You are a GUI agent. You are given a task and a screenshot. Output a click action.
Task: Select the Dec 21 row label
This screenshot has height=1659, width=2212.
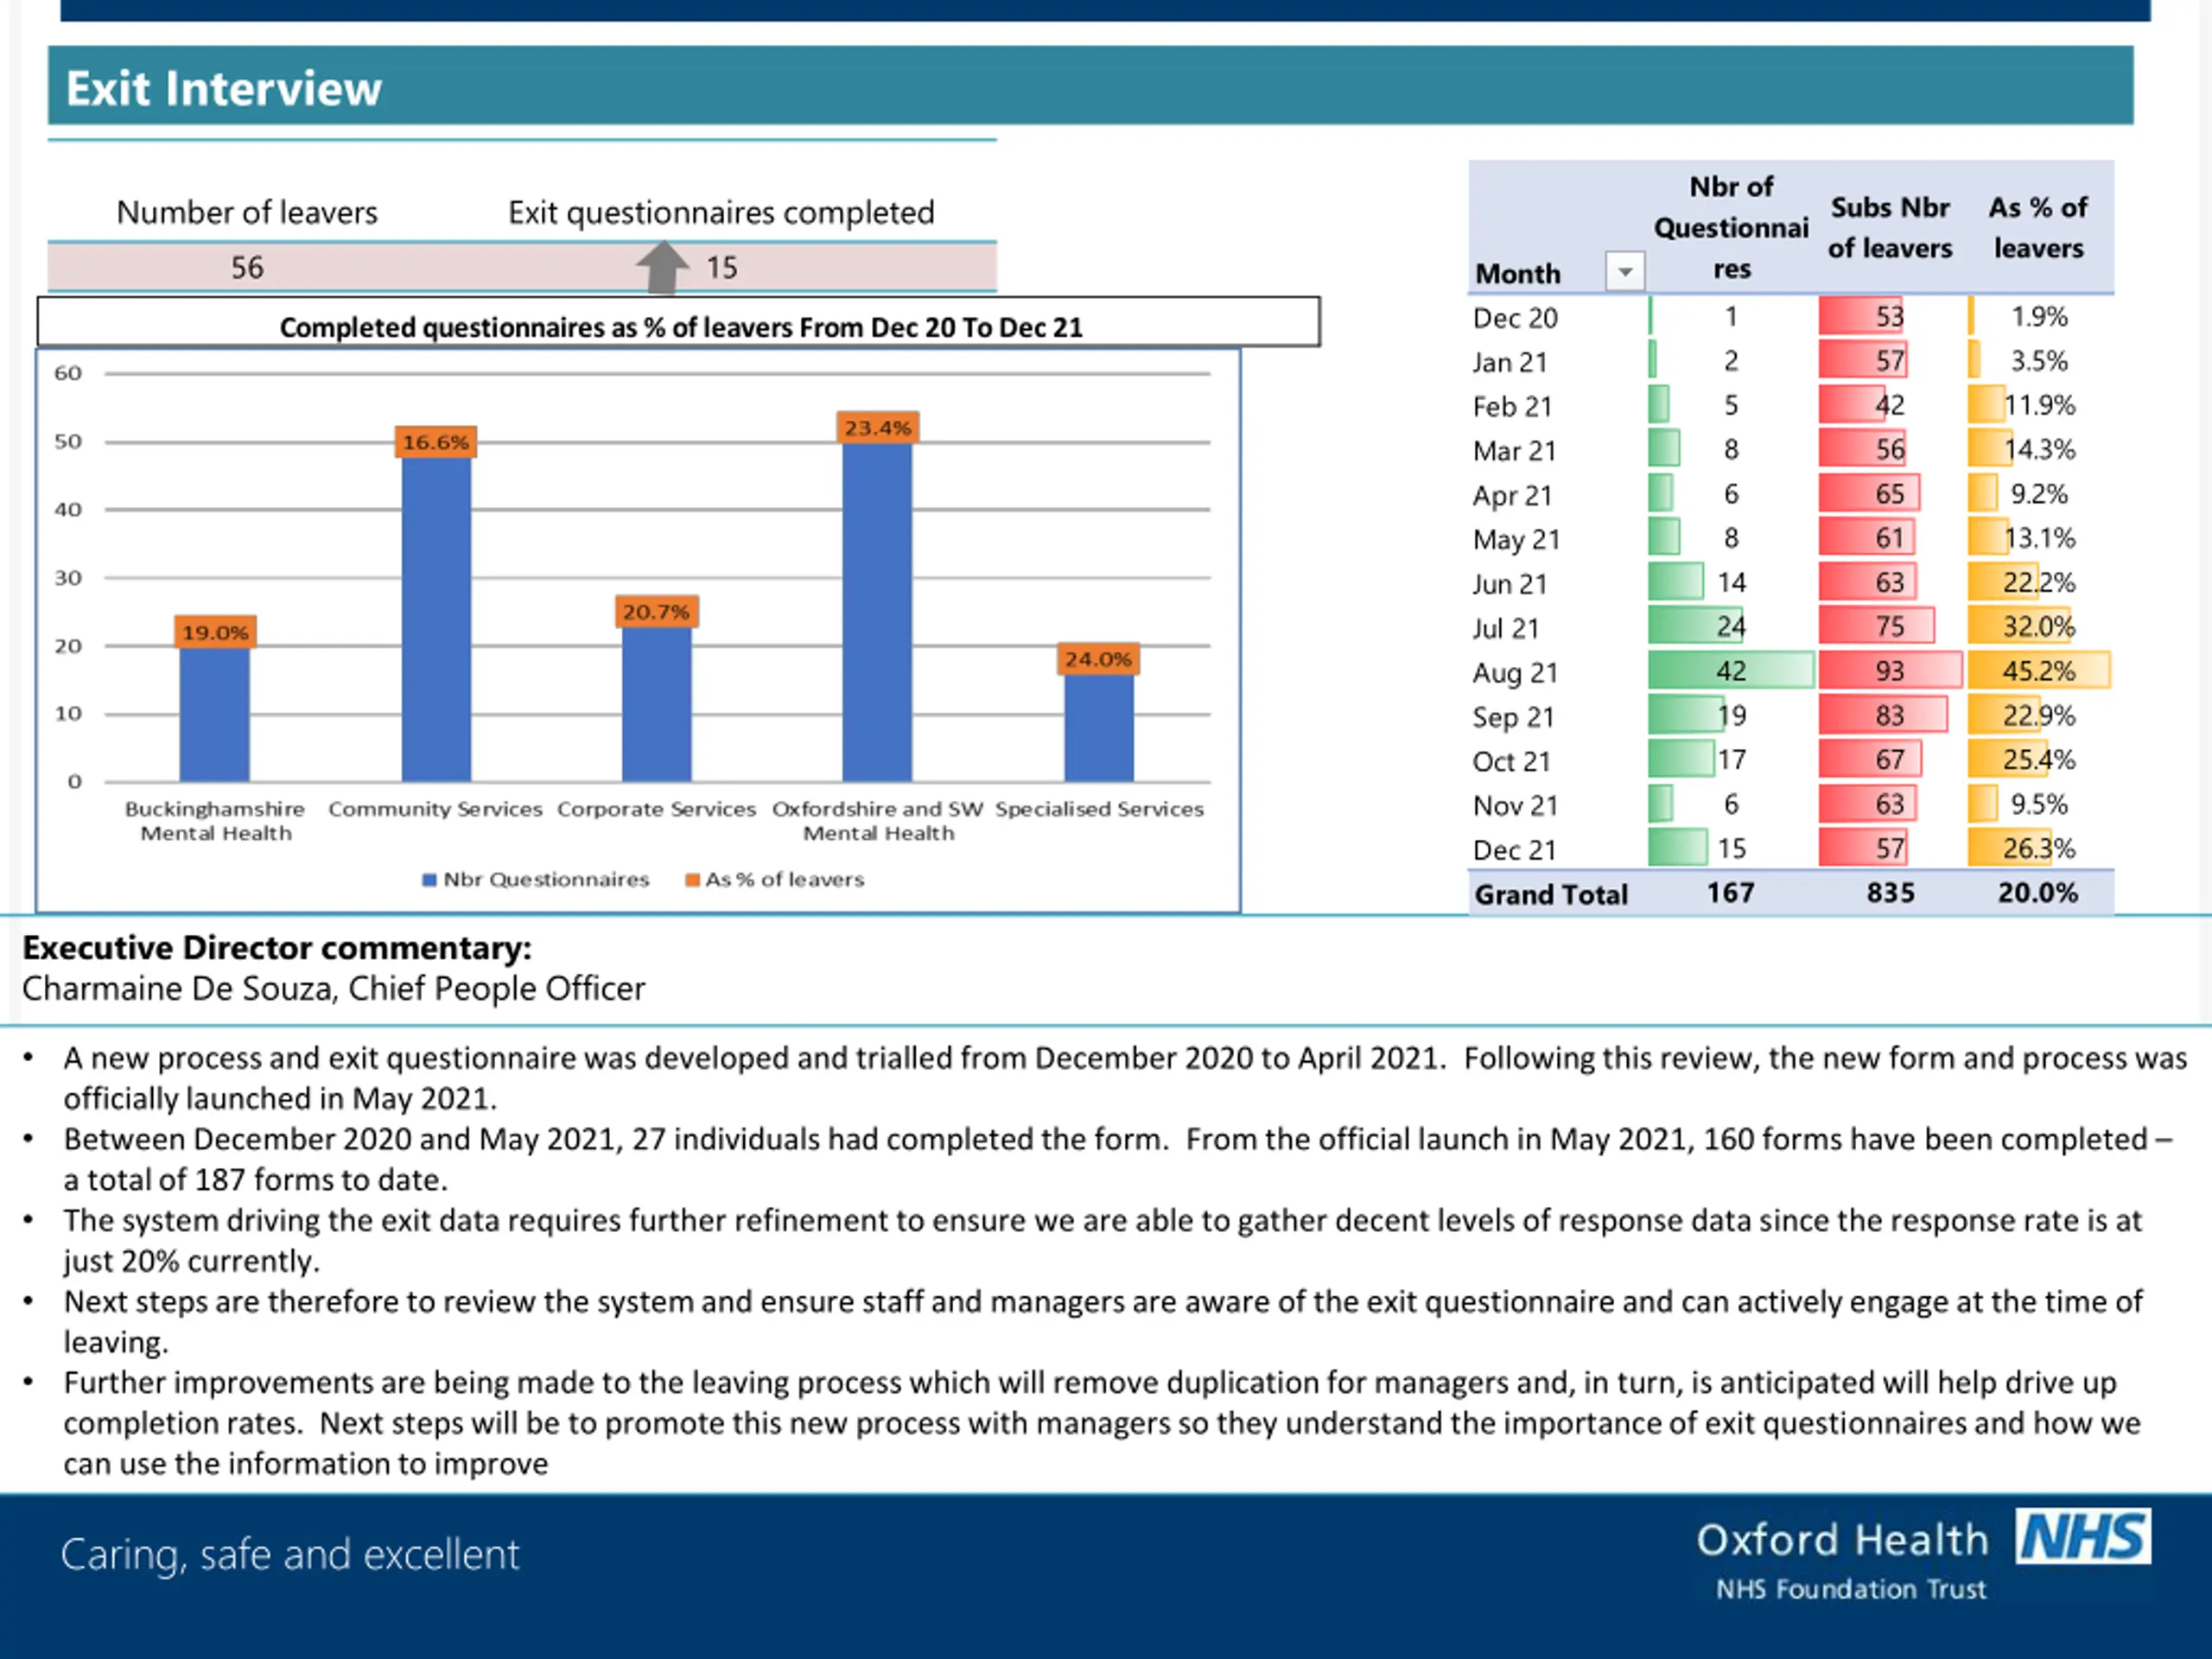pos(1514,850)
